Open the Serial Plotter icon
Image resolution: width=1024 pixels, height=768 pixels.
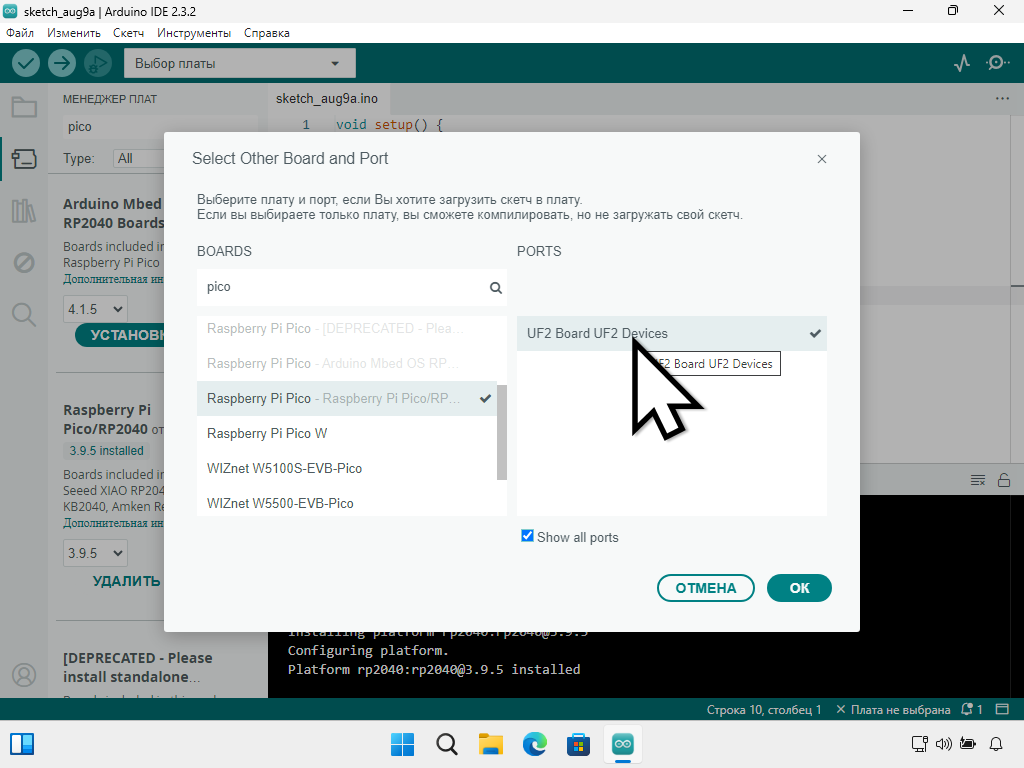click(961, 63)
